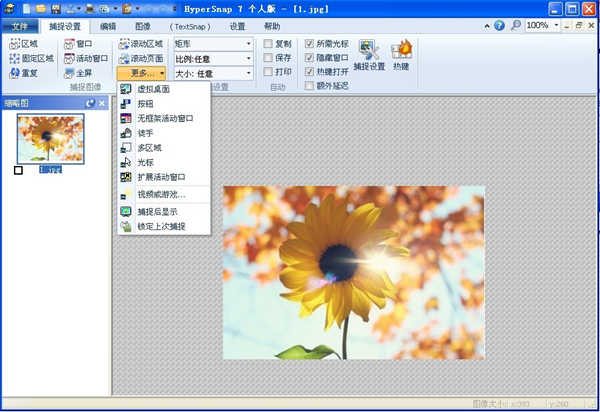Click 全屏 full screen capture

tap(83, 73)
